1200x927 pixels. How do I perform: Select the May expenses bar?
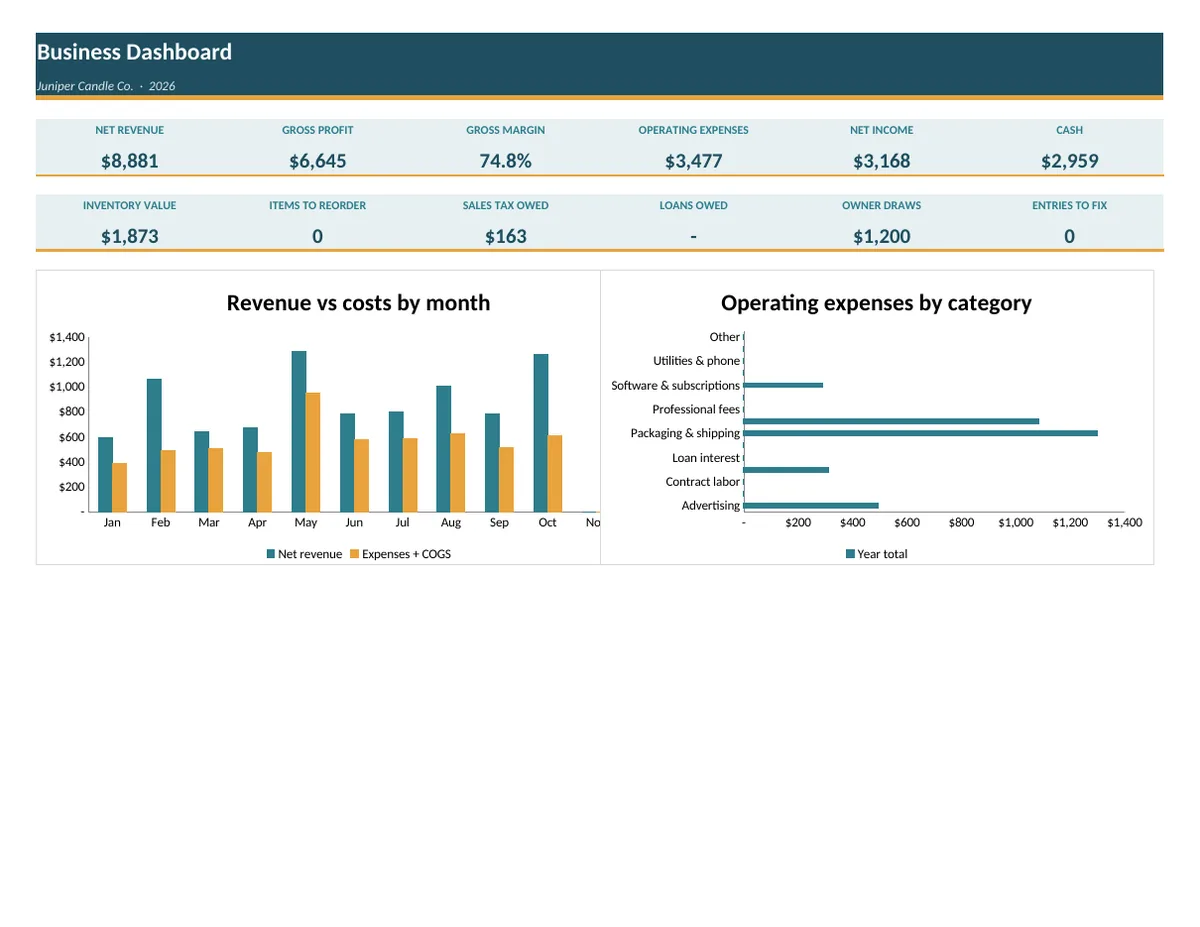coord(313,452)
